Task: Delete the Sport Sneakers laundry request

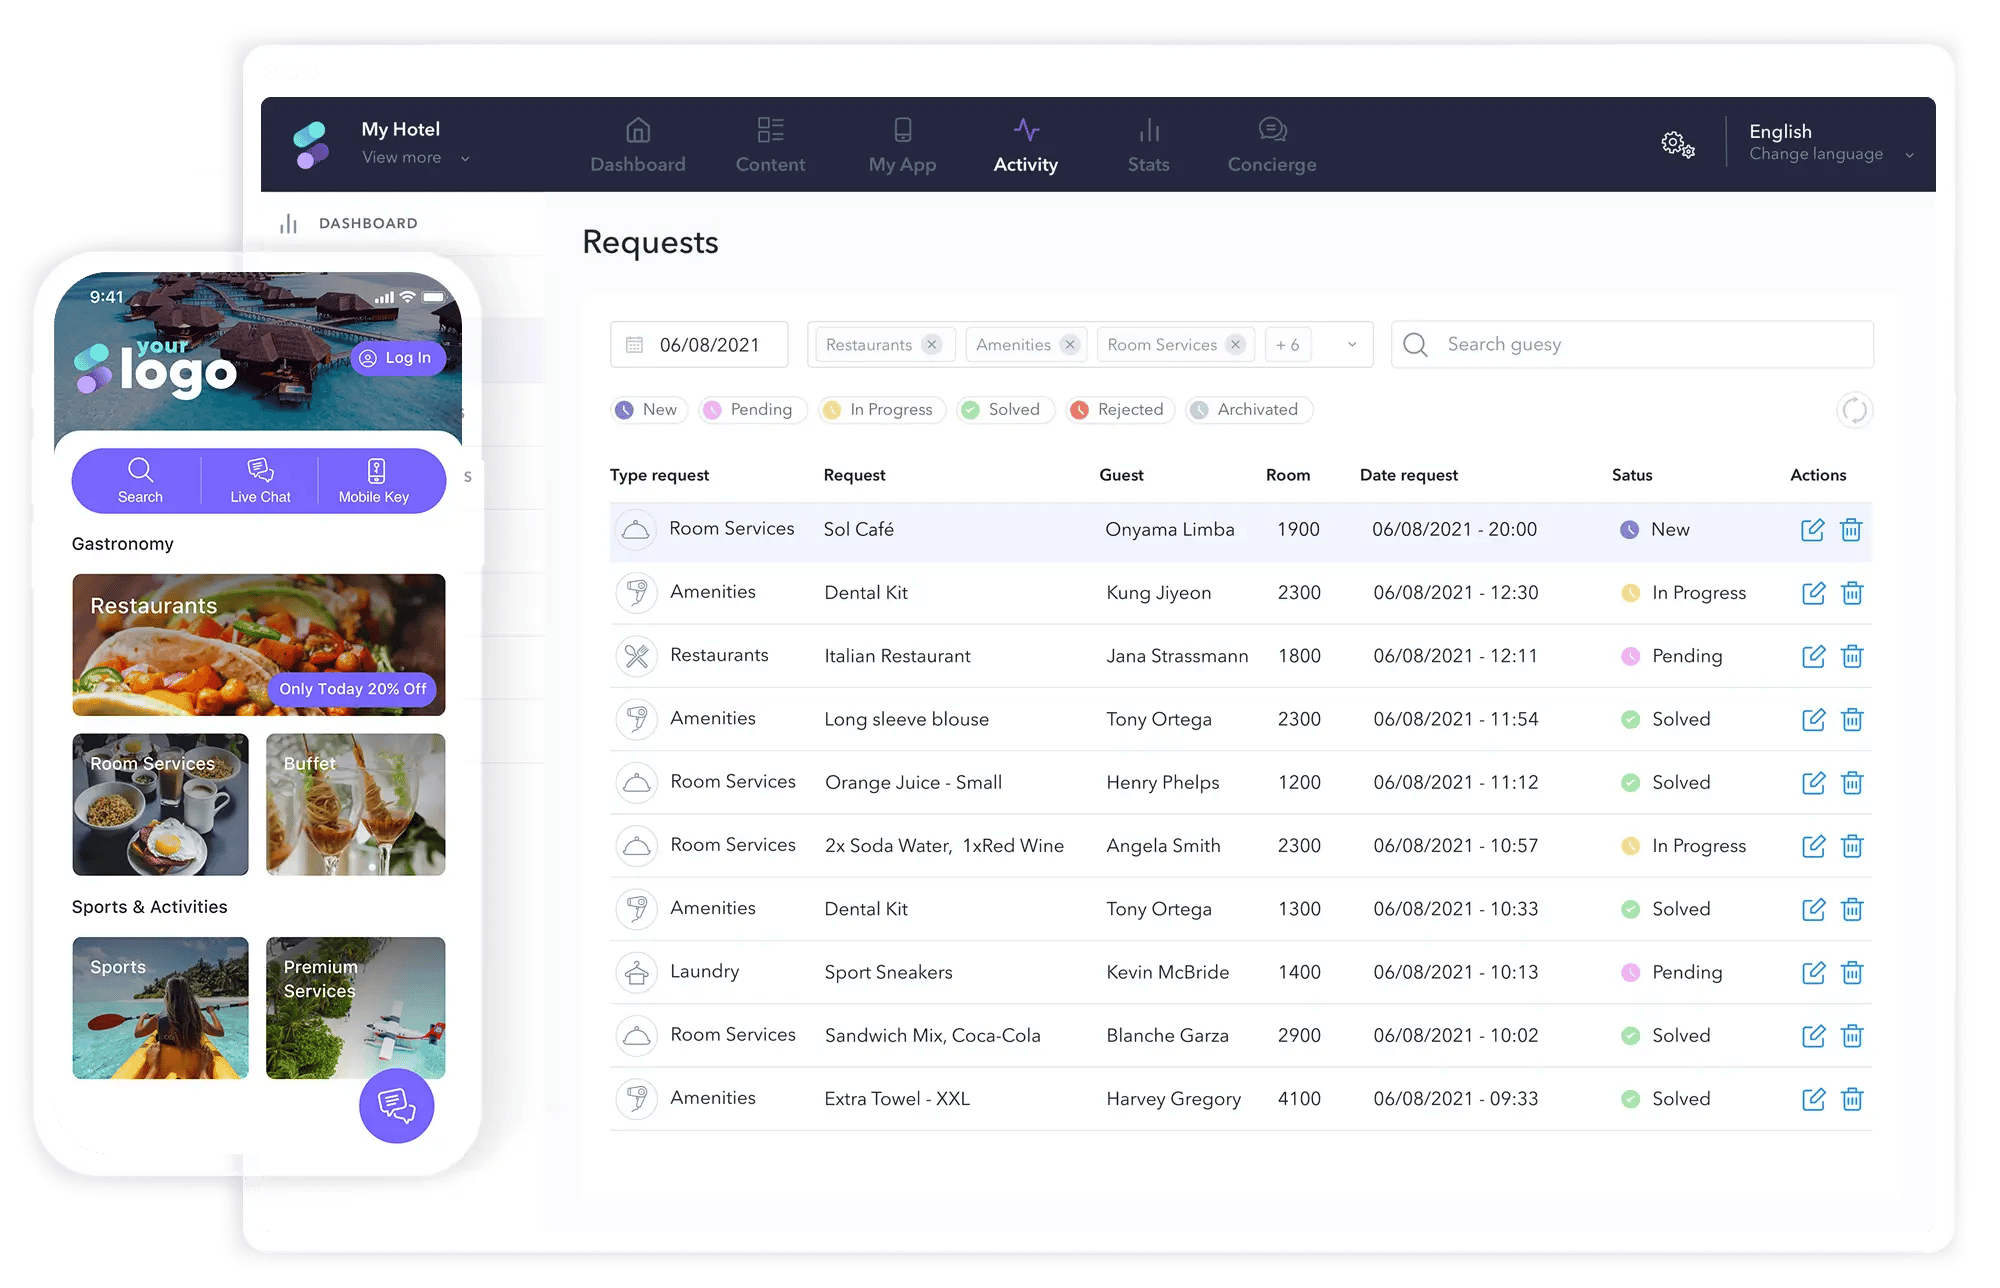Action: pos(1852,972)
